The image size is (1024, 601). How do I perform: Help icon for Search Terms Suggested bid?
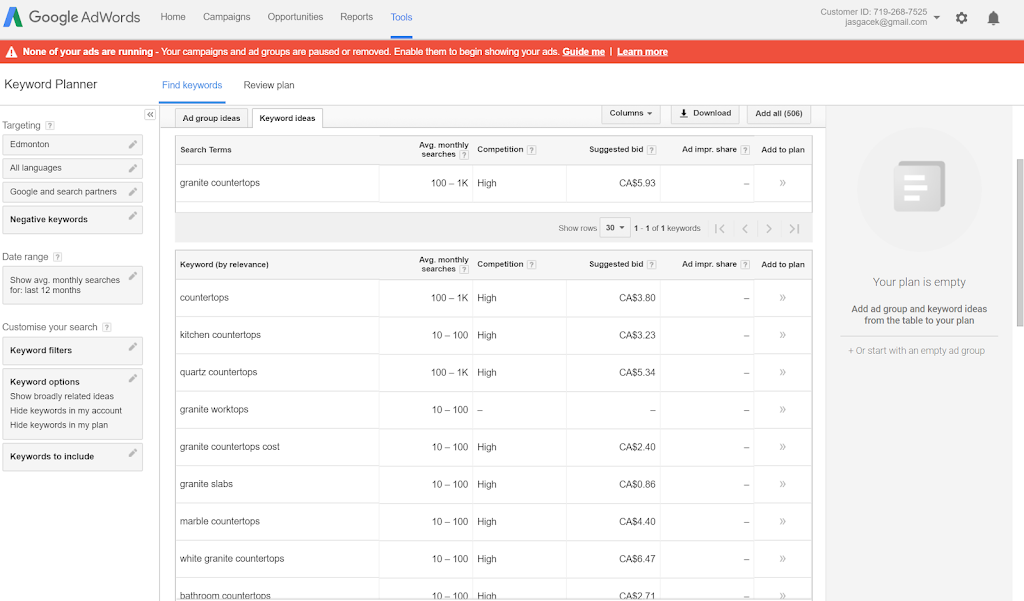coord(652,150)
